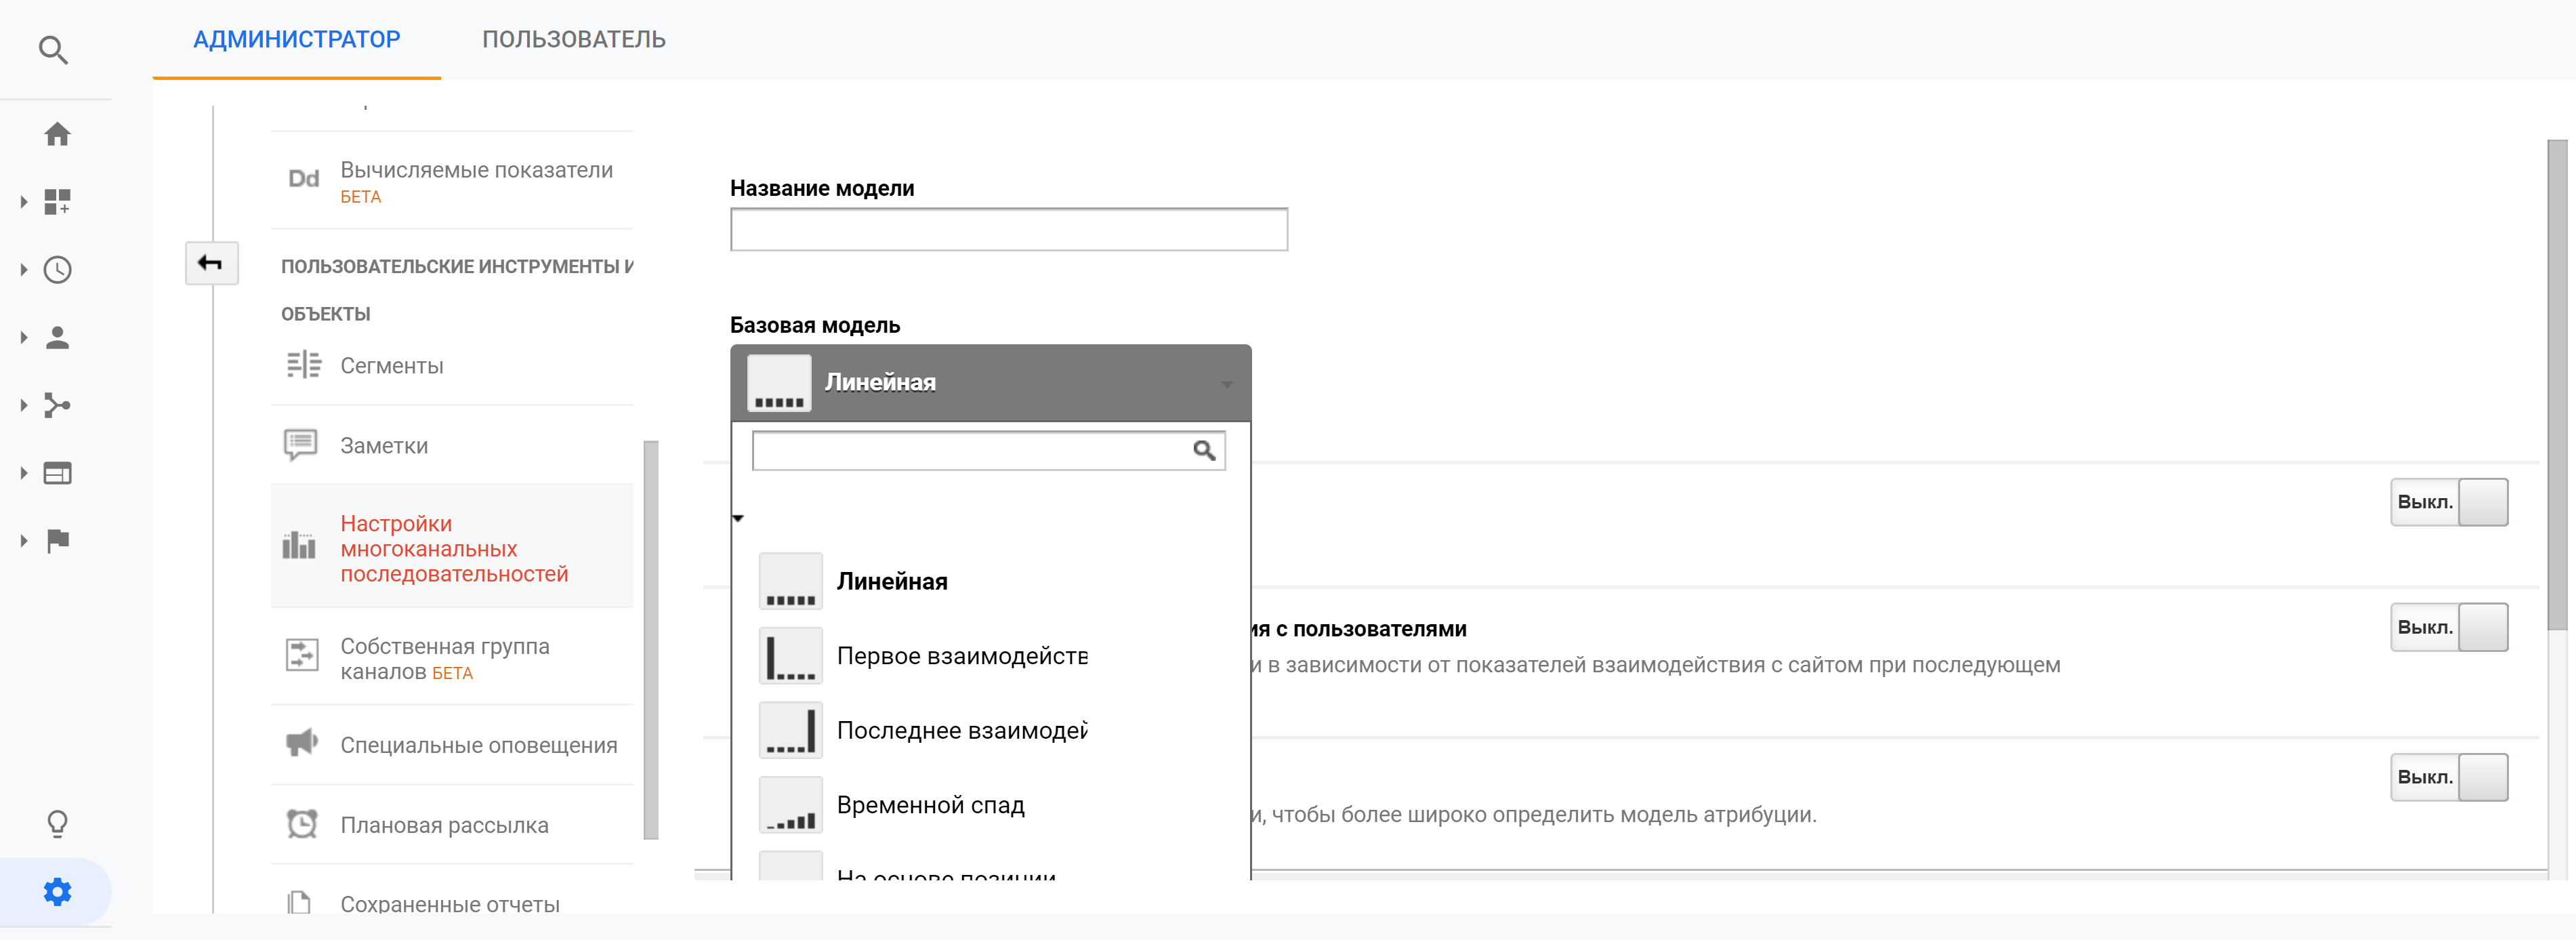The width and height of the screenshot is (2576, 940).
Task: Click the search magnifier icon in sidebar
Action: pos(53,50)
